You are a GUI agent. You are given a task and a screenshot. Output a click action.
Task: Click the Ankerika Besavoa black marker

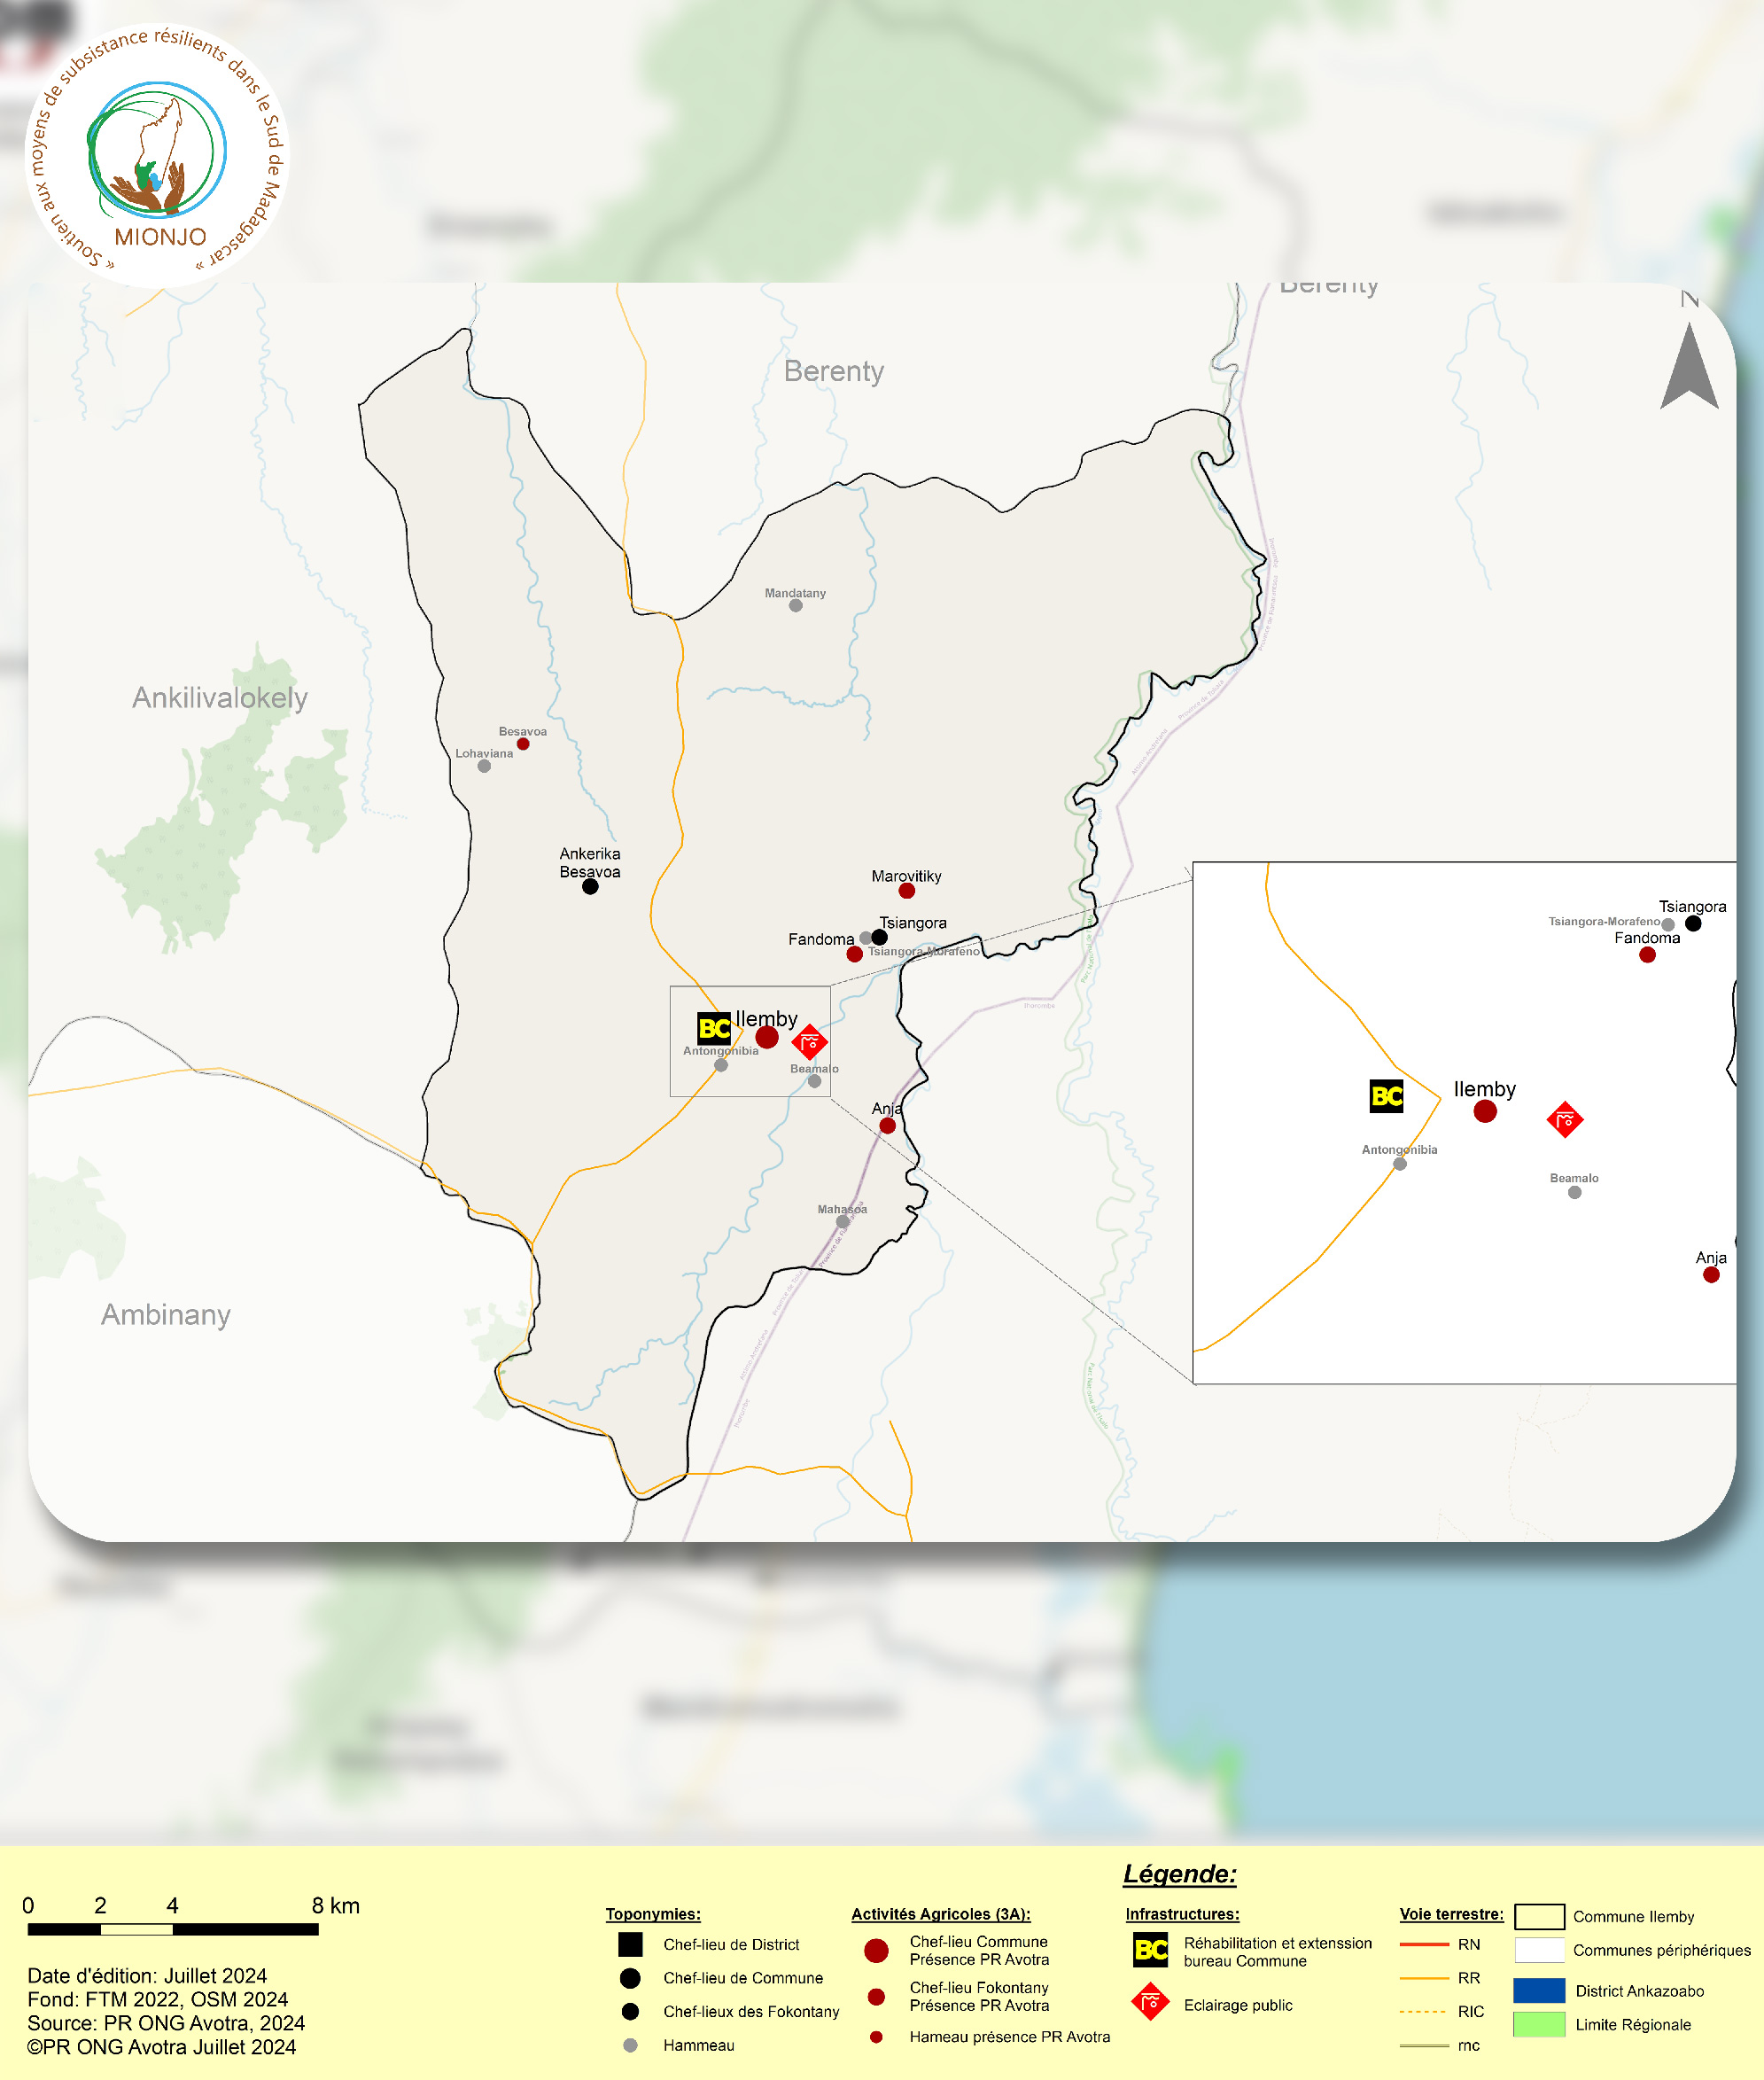click(x=590, y=887)
